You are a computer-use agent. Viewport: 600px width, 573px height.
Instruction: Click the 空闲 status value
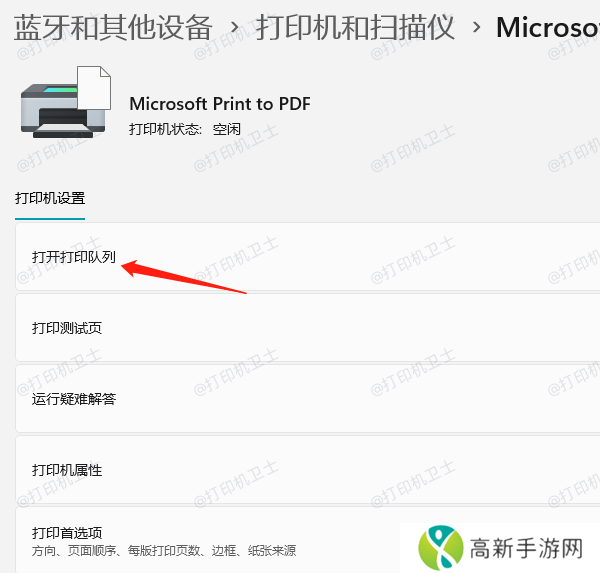227,129
